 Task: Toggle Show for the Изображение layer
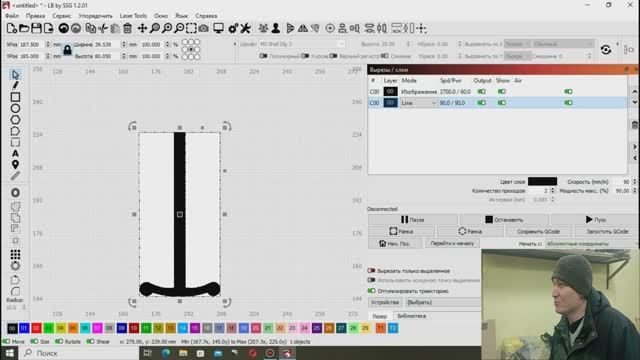coord(502,91)
